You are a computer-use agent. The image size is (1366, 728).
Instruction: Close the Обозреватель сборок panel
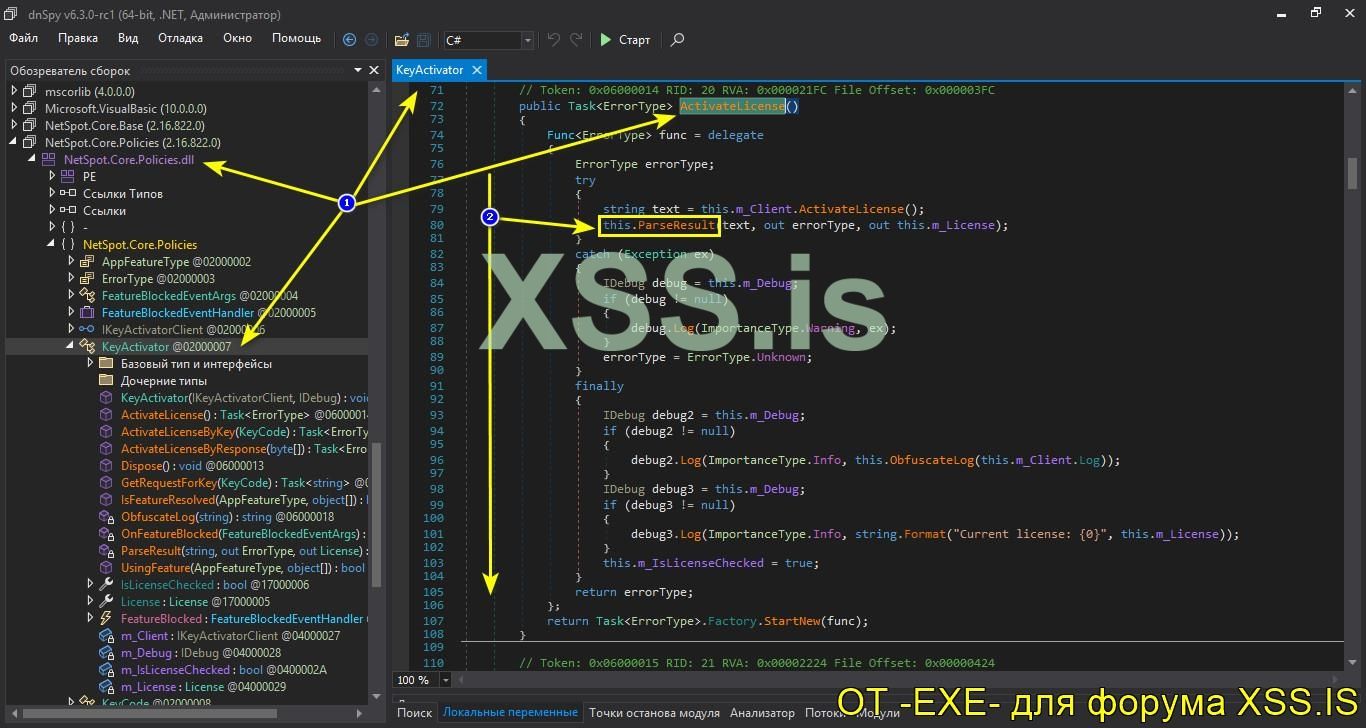point(374,71)
